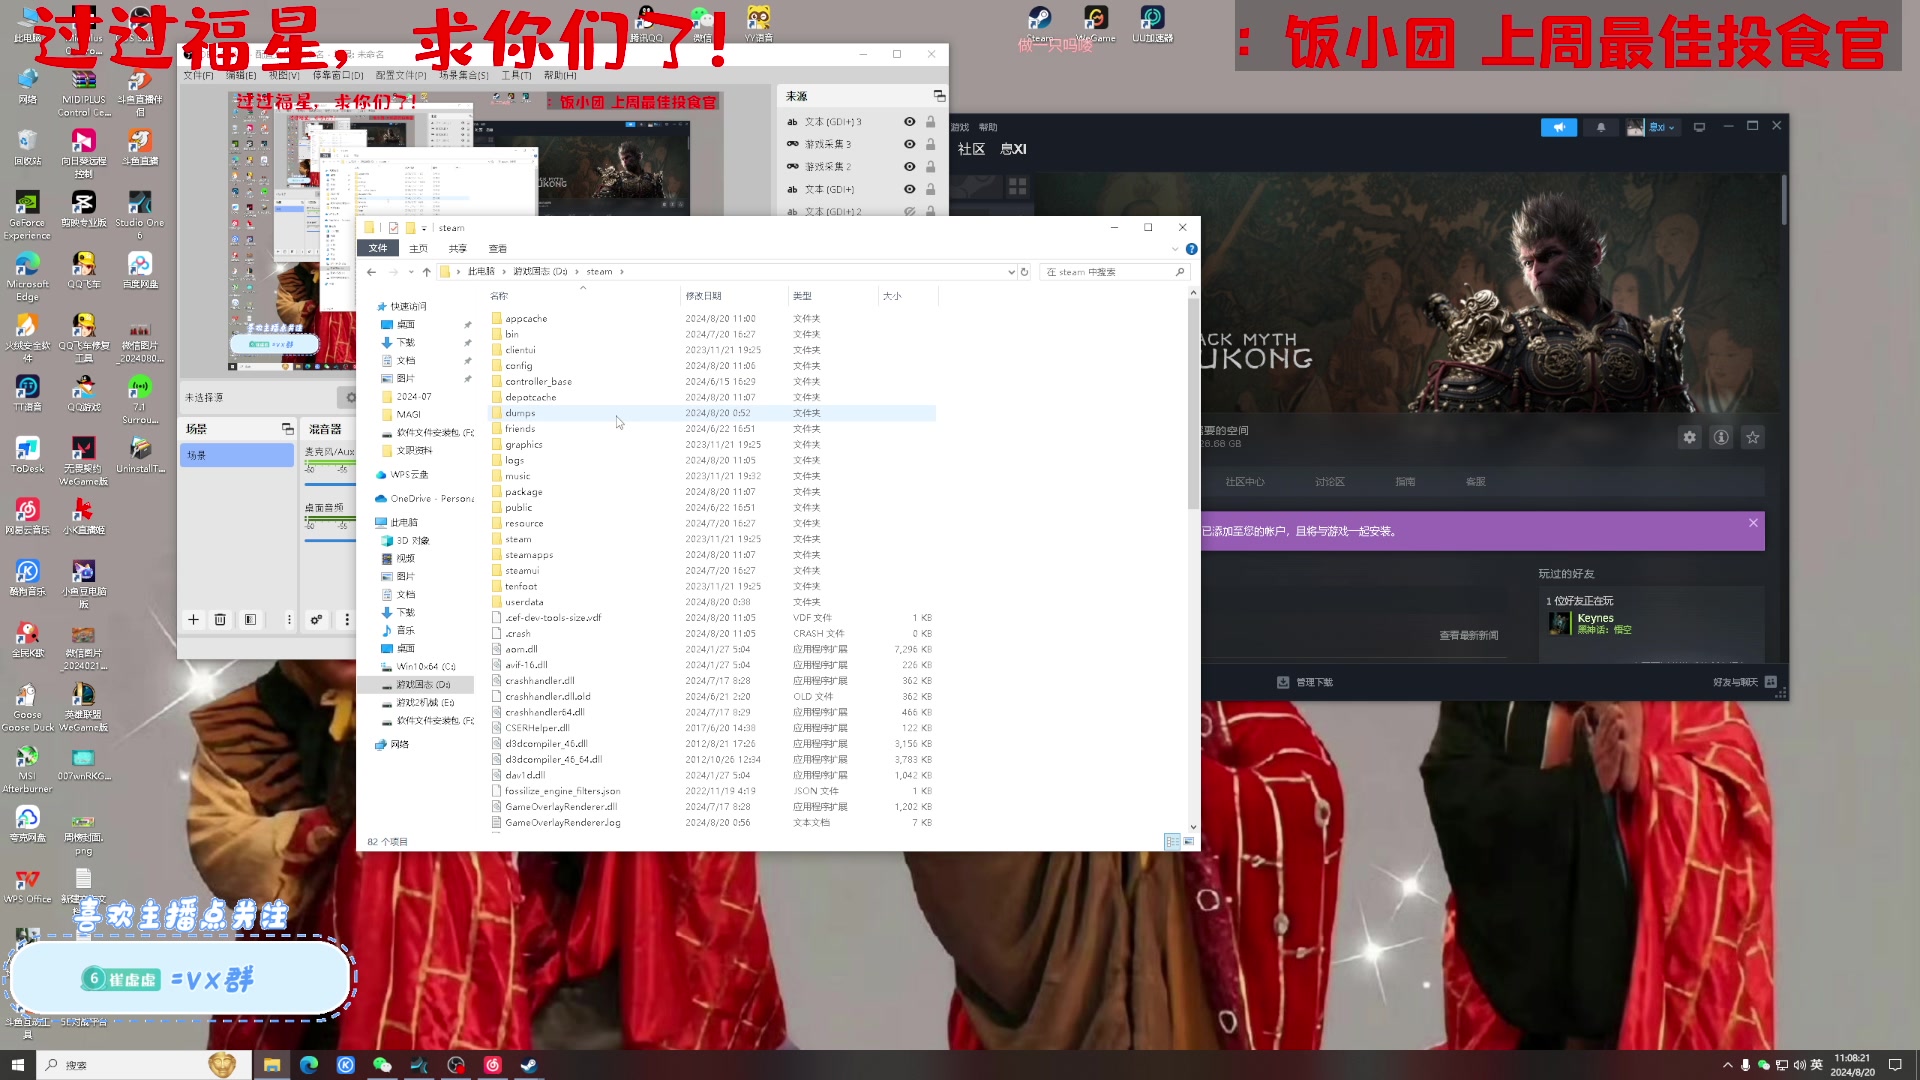Viewport: 1920px width, 1080px height.
Task: Open Steam 指南 link
Action: 1405,482
